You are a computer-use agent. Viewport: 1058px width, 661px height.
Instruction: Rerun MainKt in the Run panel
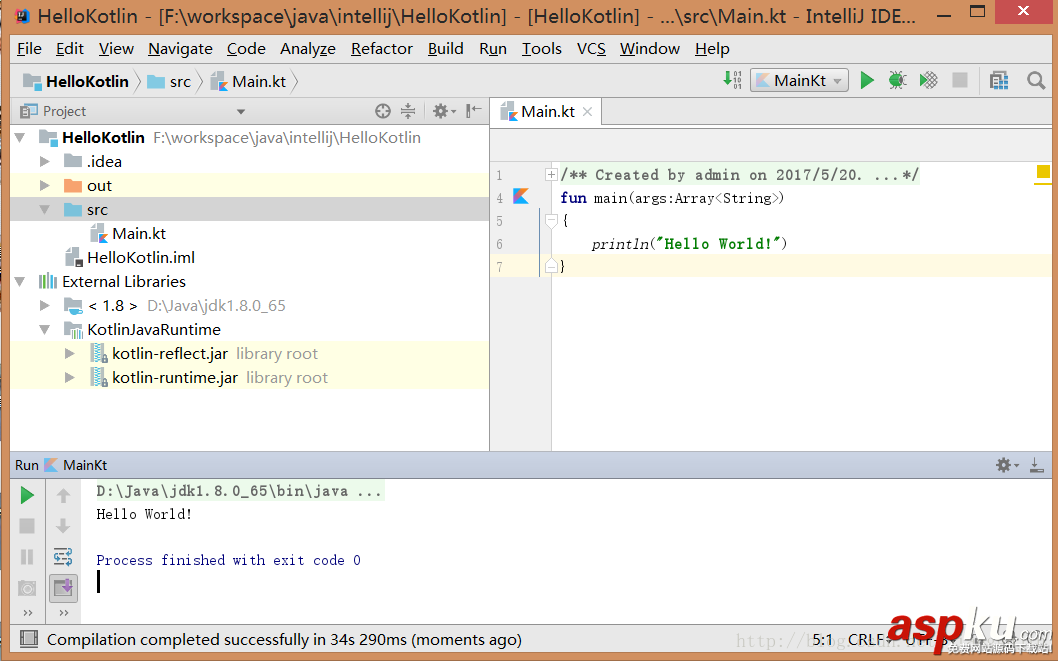[27, 495]
